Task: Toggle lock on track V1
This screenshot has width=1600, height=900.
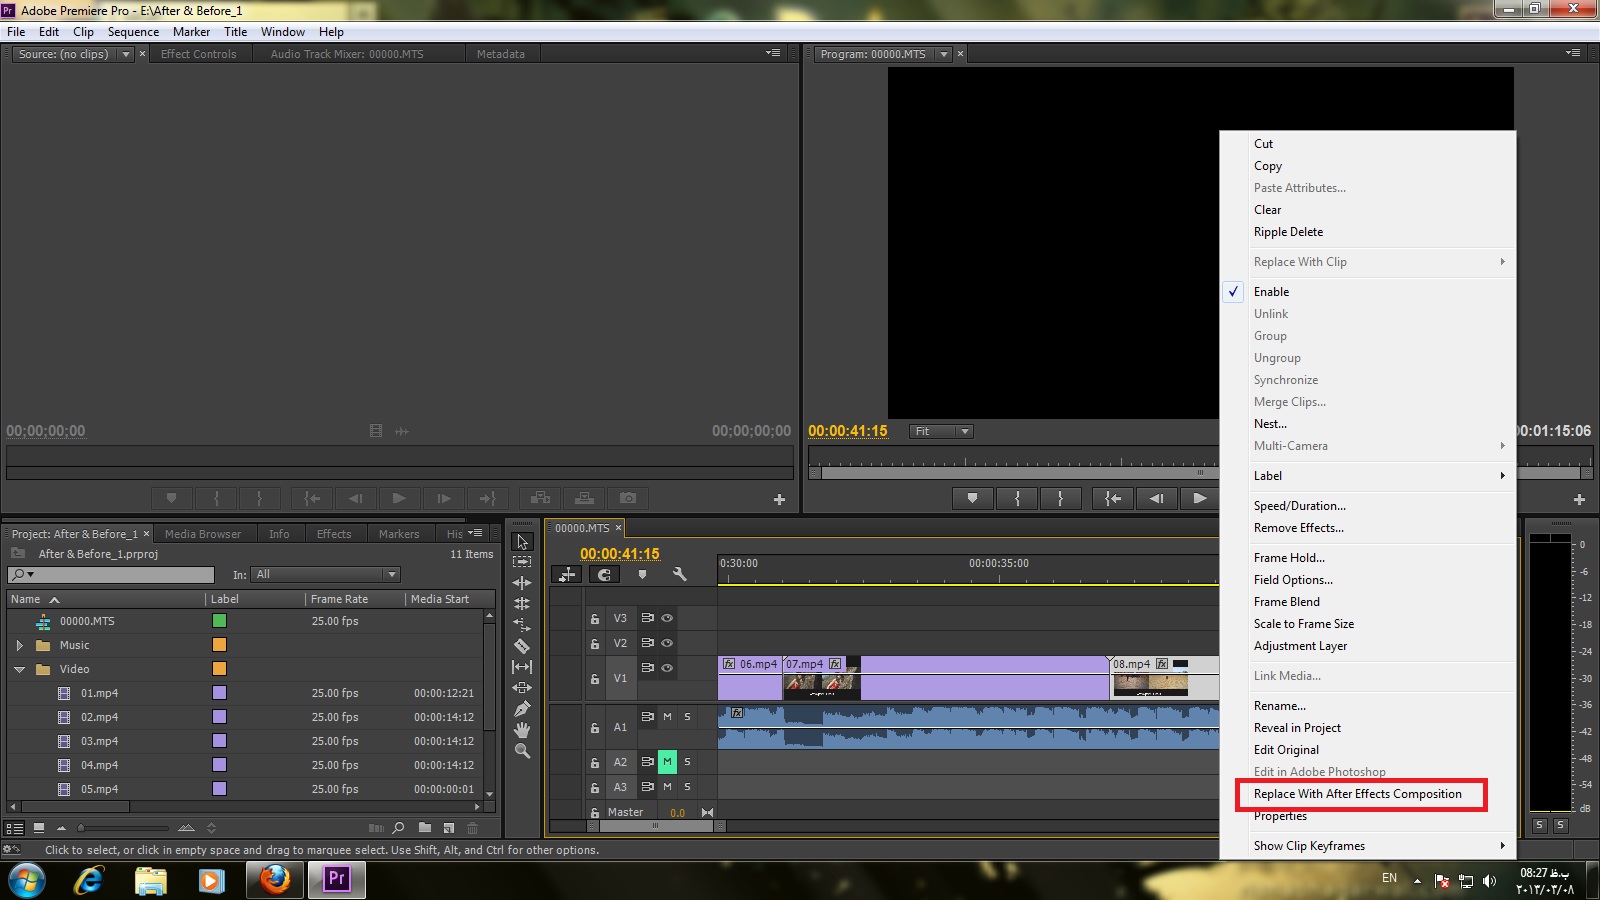Action: tap(595, 679)
